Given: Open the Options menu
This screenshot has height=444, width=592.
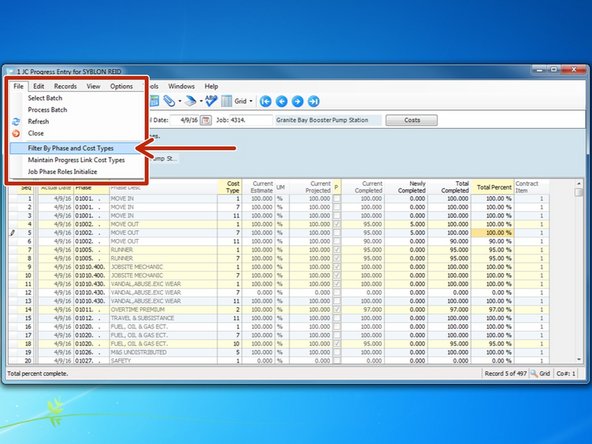Looking at the screenshot, I should pos(121,86).
